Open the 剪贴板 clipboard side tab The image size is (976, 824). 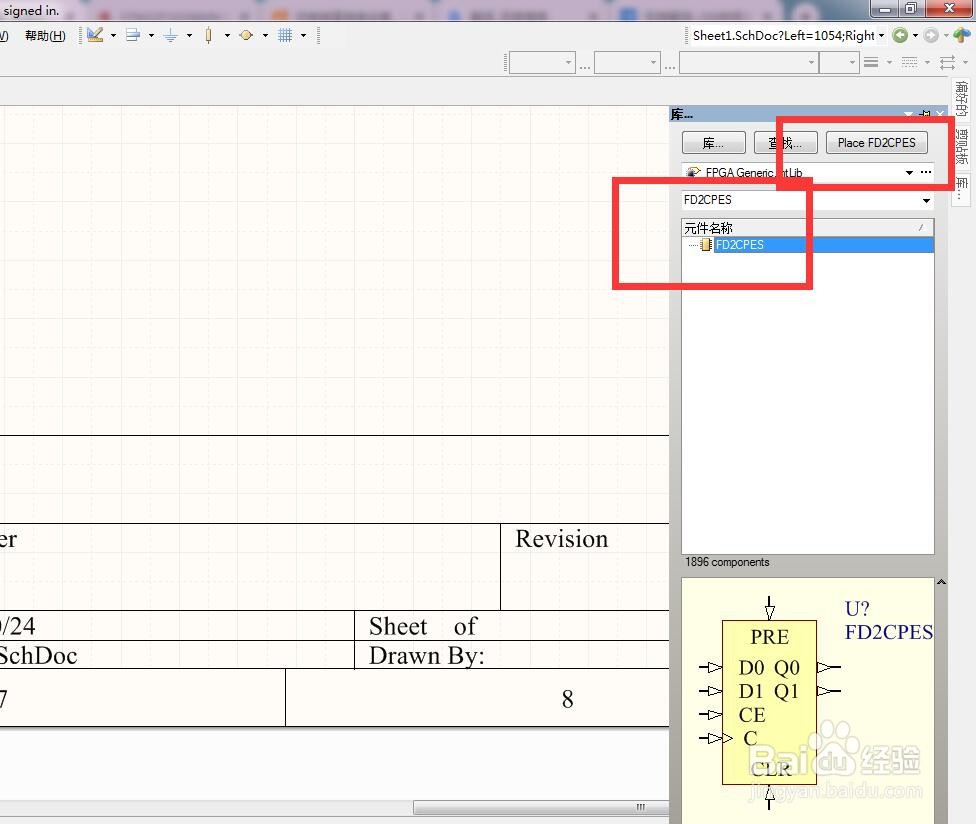pyautogui.click(x=962, y=147)
